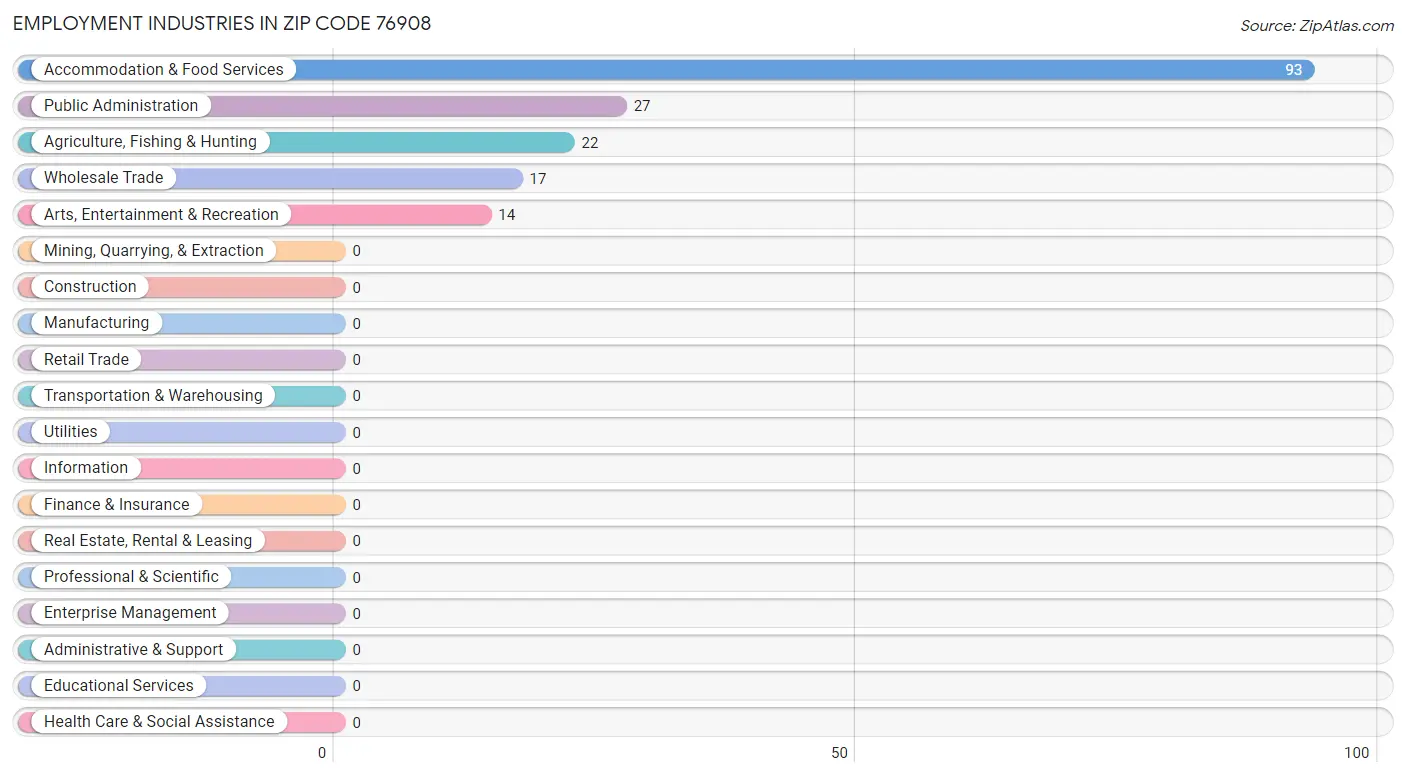This screenshot has height=777, width=1406.
Task: Click the Professional & Scientific label
Action: [x=131, y=577]
